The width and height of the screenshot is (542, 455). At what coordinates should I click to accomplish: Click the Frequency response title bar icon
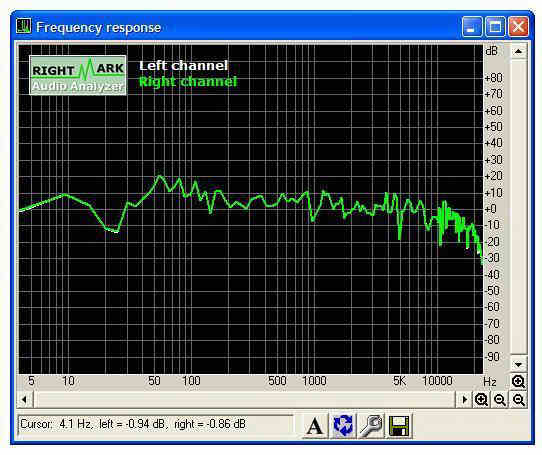pos(24,26)
